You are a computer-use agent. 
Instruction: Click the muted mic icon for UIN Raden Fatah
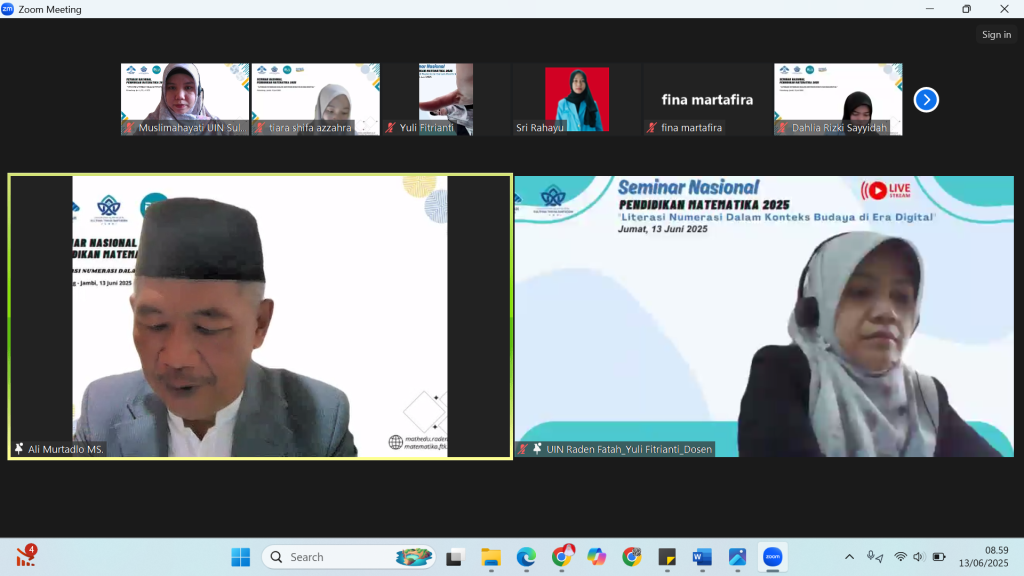523,450
